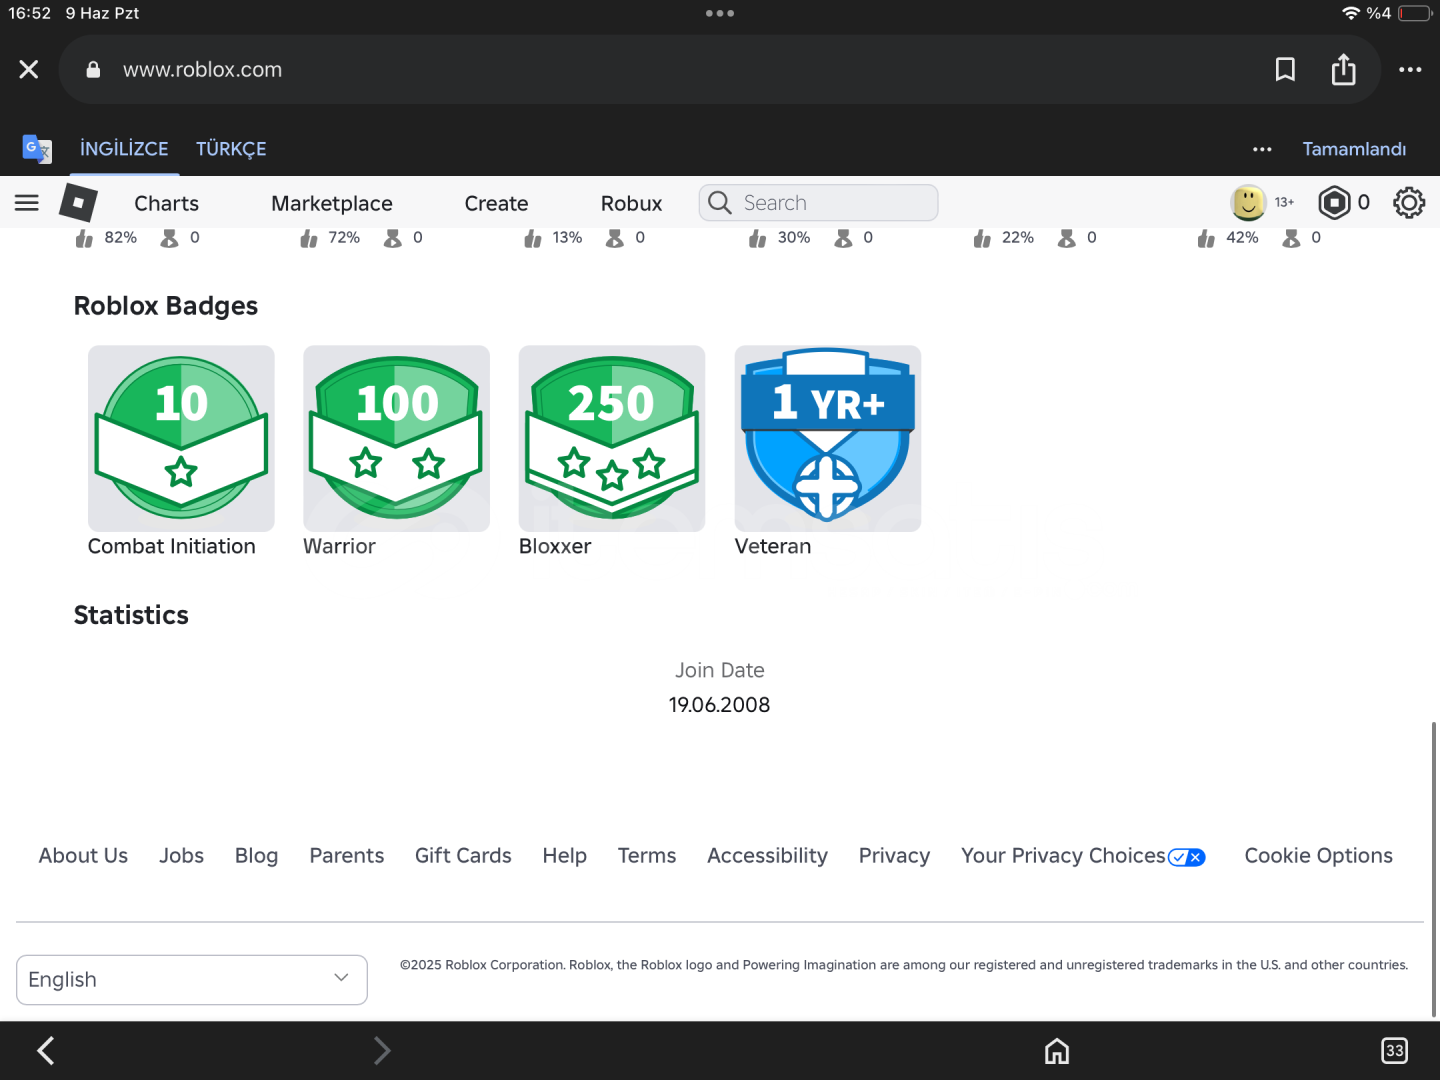Open Cookie Options link
The image size is (1440, 1080).
click(1318, 856)
